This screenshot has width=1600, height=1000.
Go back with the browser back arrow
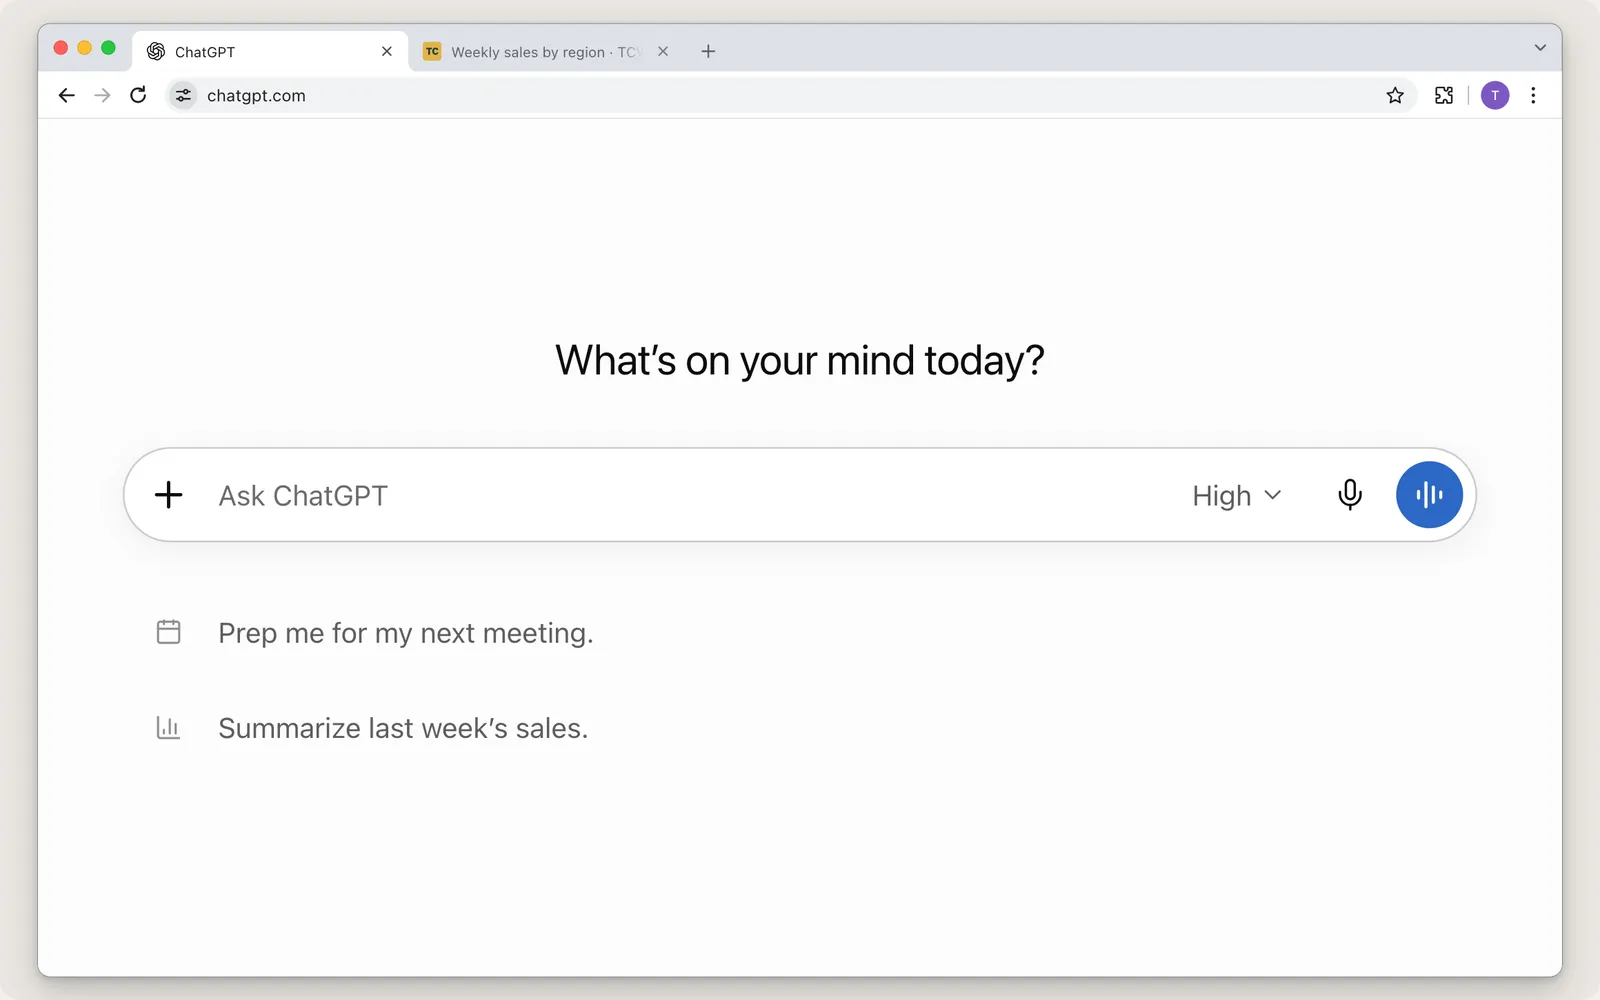coord(66,95)
